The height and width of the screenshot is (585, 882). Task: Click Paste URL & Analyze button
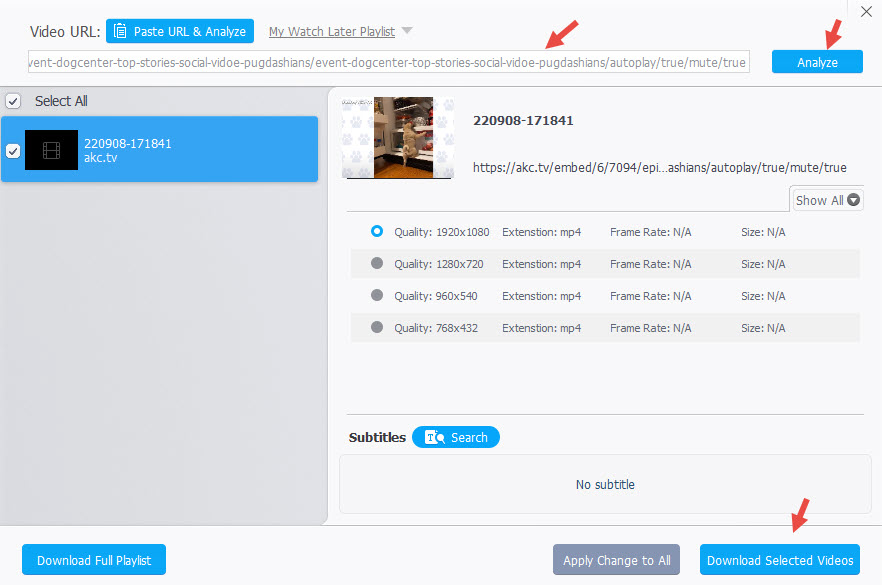click(x=180, y=31)
